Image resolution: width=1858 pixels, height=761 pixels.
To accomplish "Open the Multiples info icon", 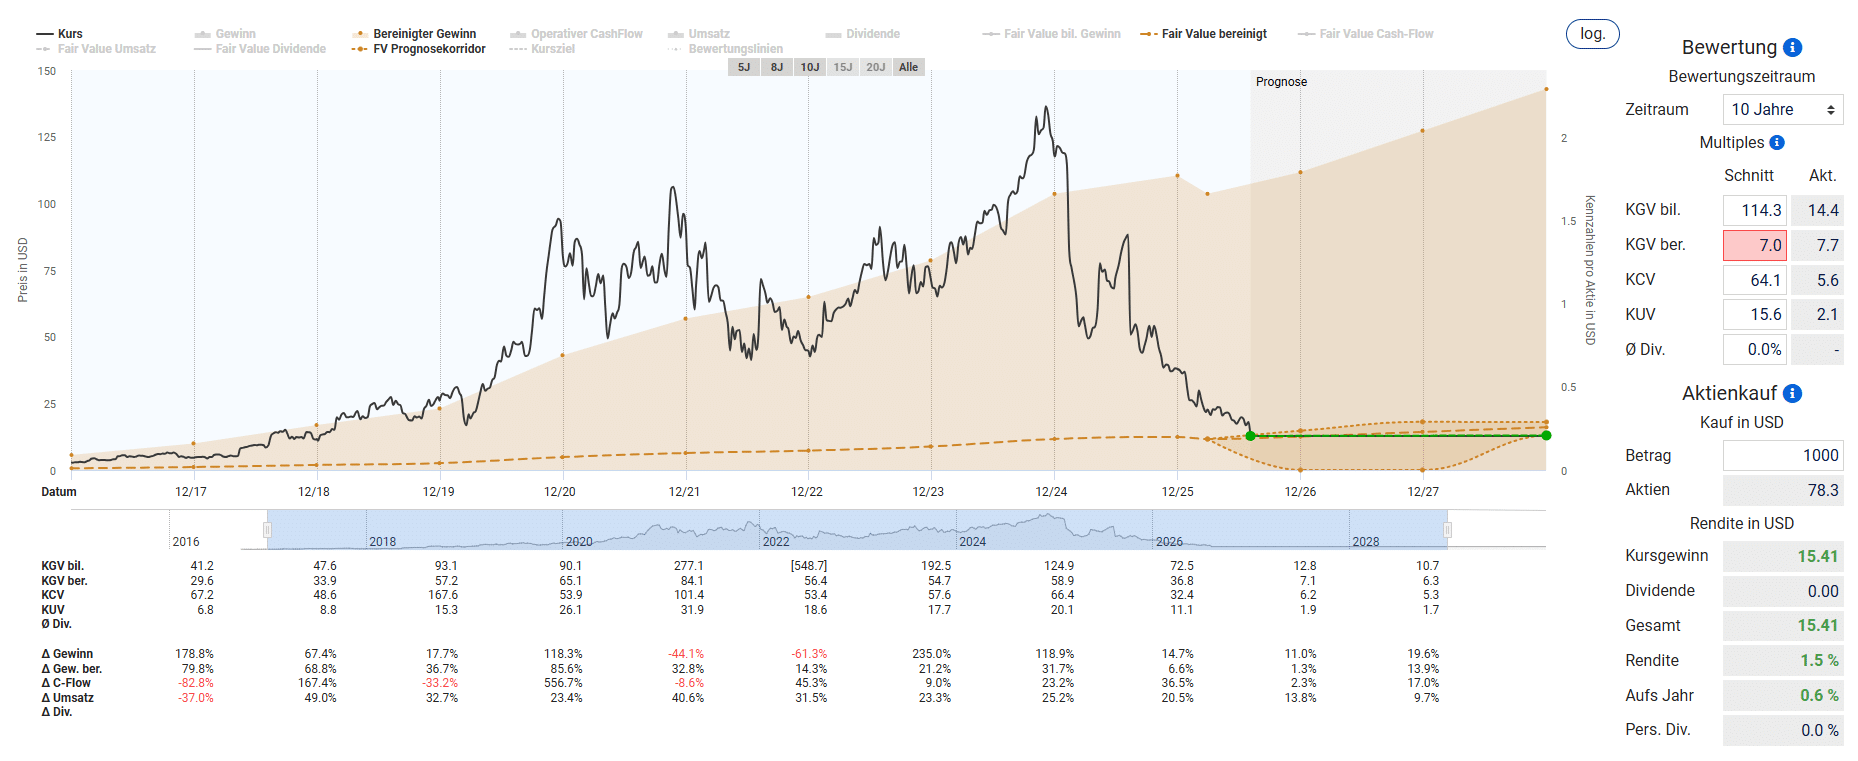I will [1777, 143].
